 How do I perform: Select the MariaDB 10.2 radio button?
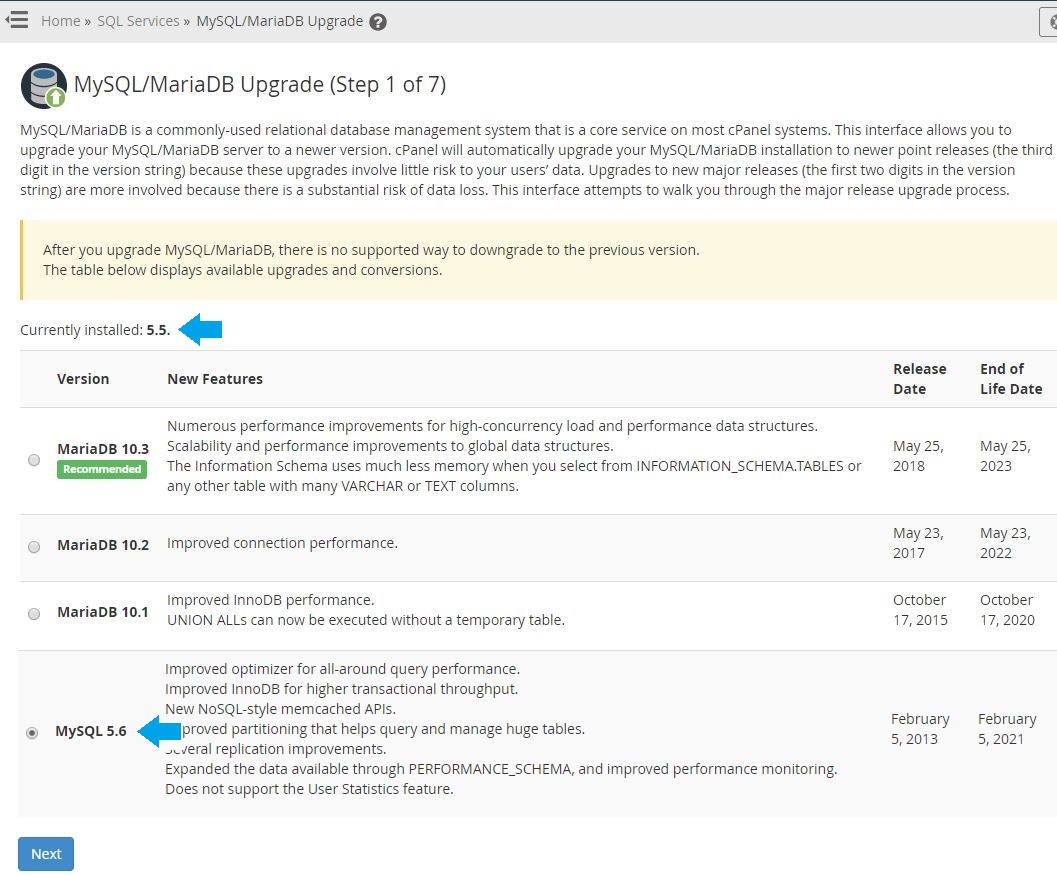coord(34,547)
